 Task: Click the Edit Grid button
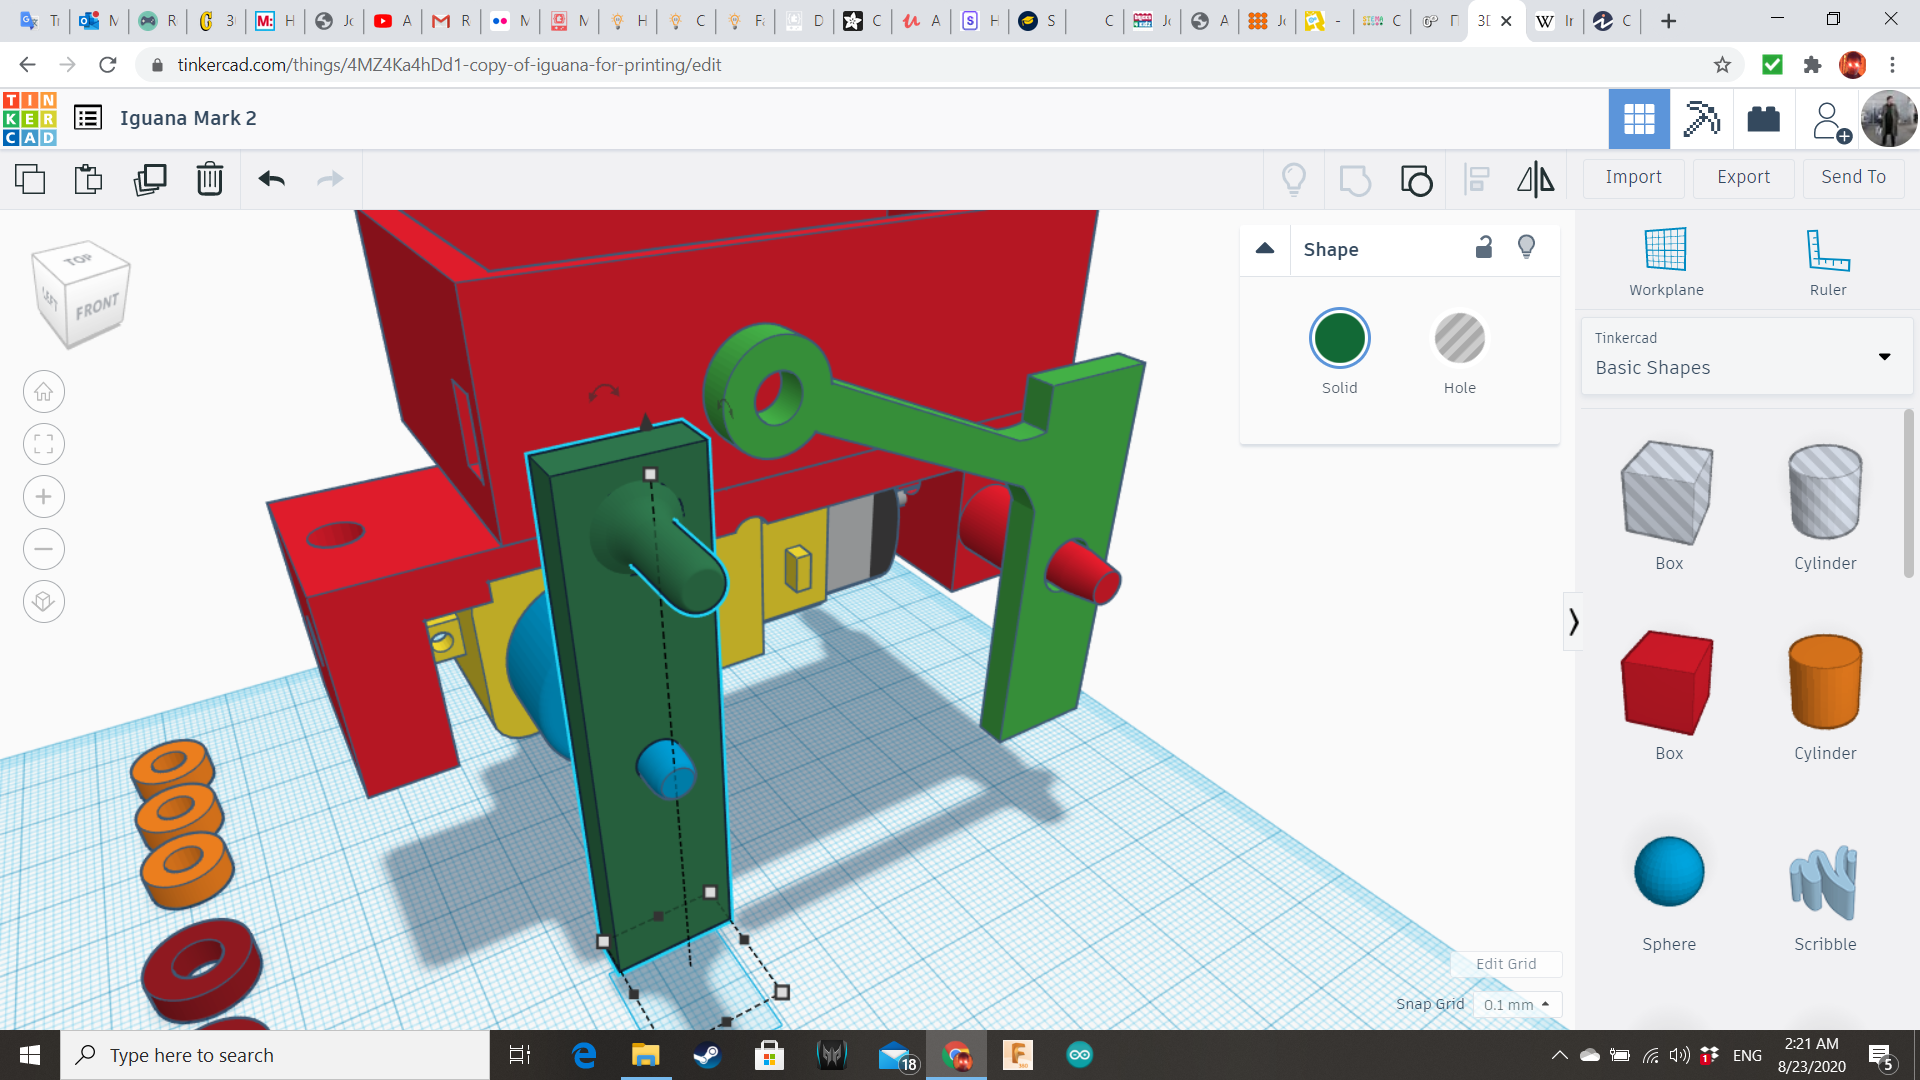tap(1505, 964)
